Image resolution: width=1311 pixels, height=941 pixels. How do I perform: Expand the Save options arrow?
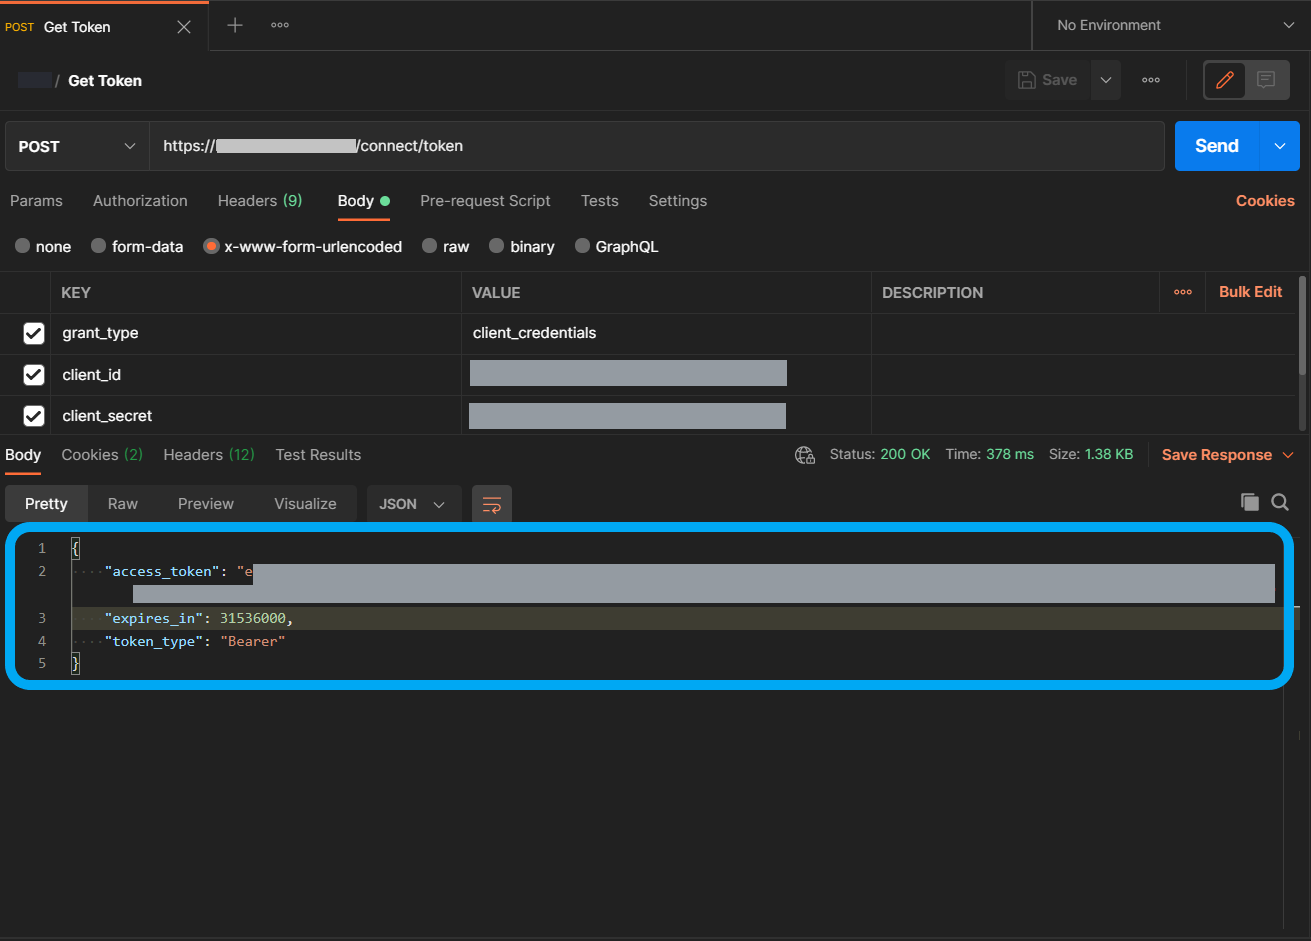pos(1105,80)
